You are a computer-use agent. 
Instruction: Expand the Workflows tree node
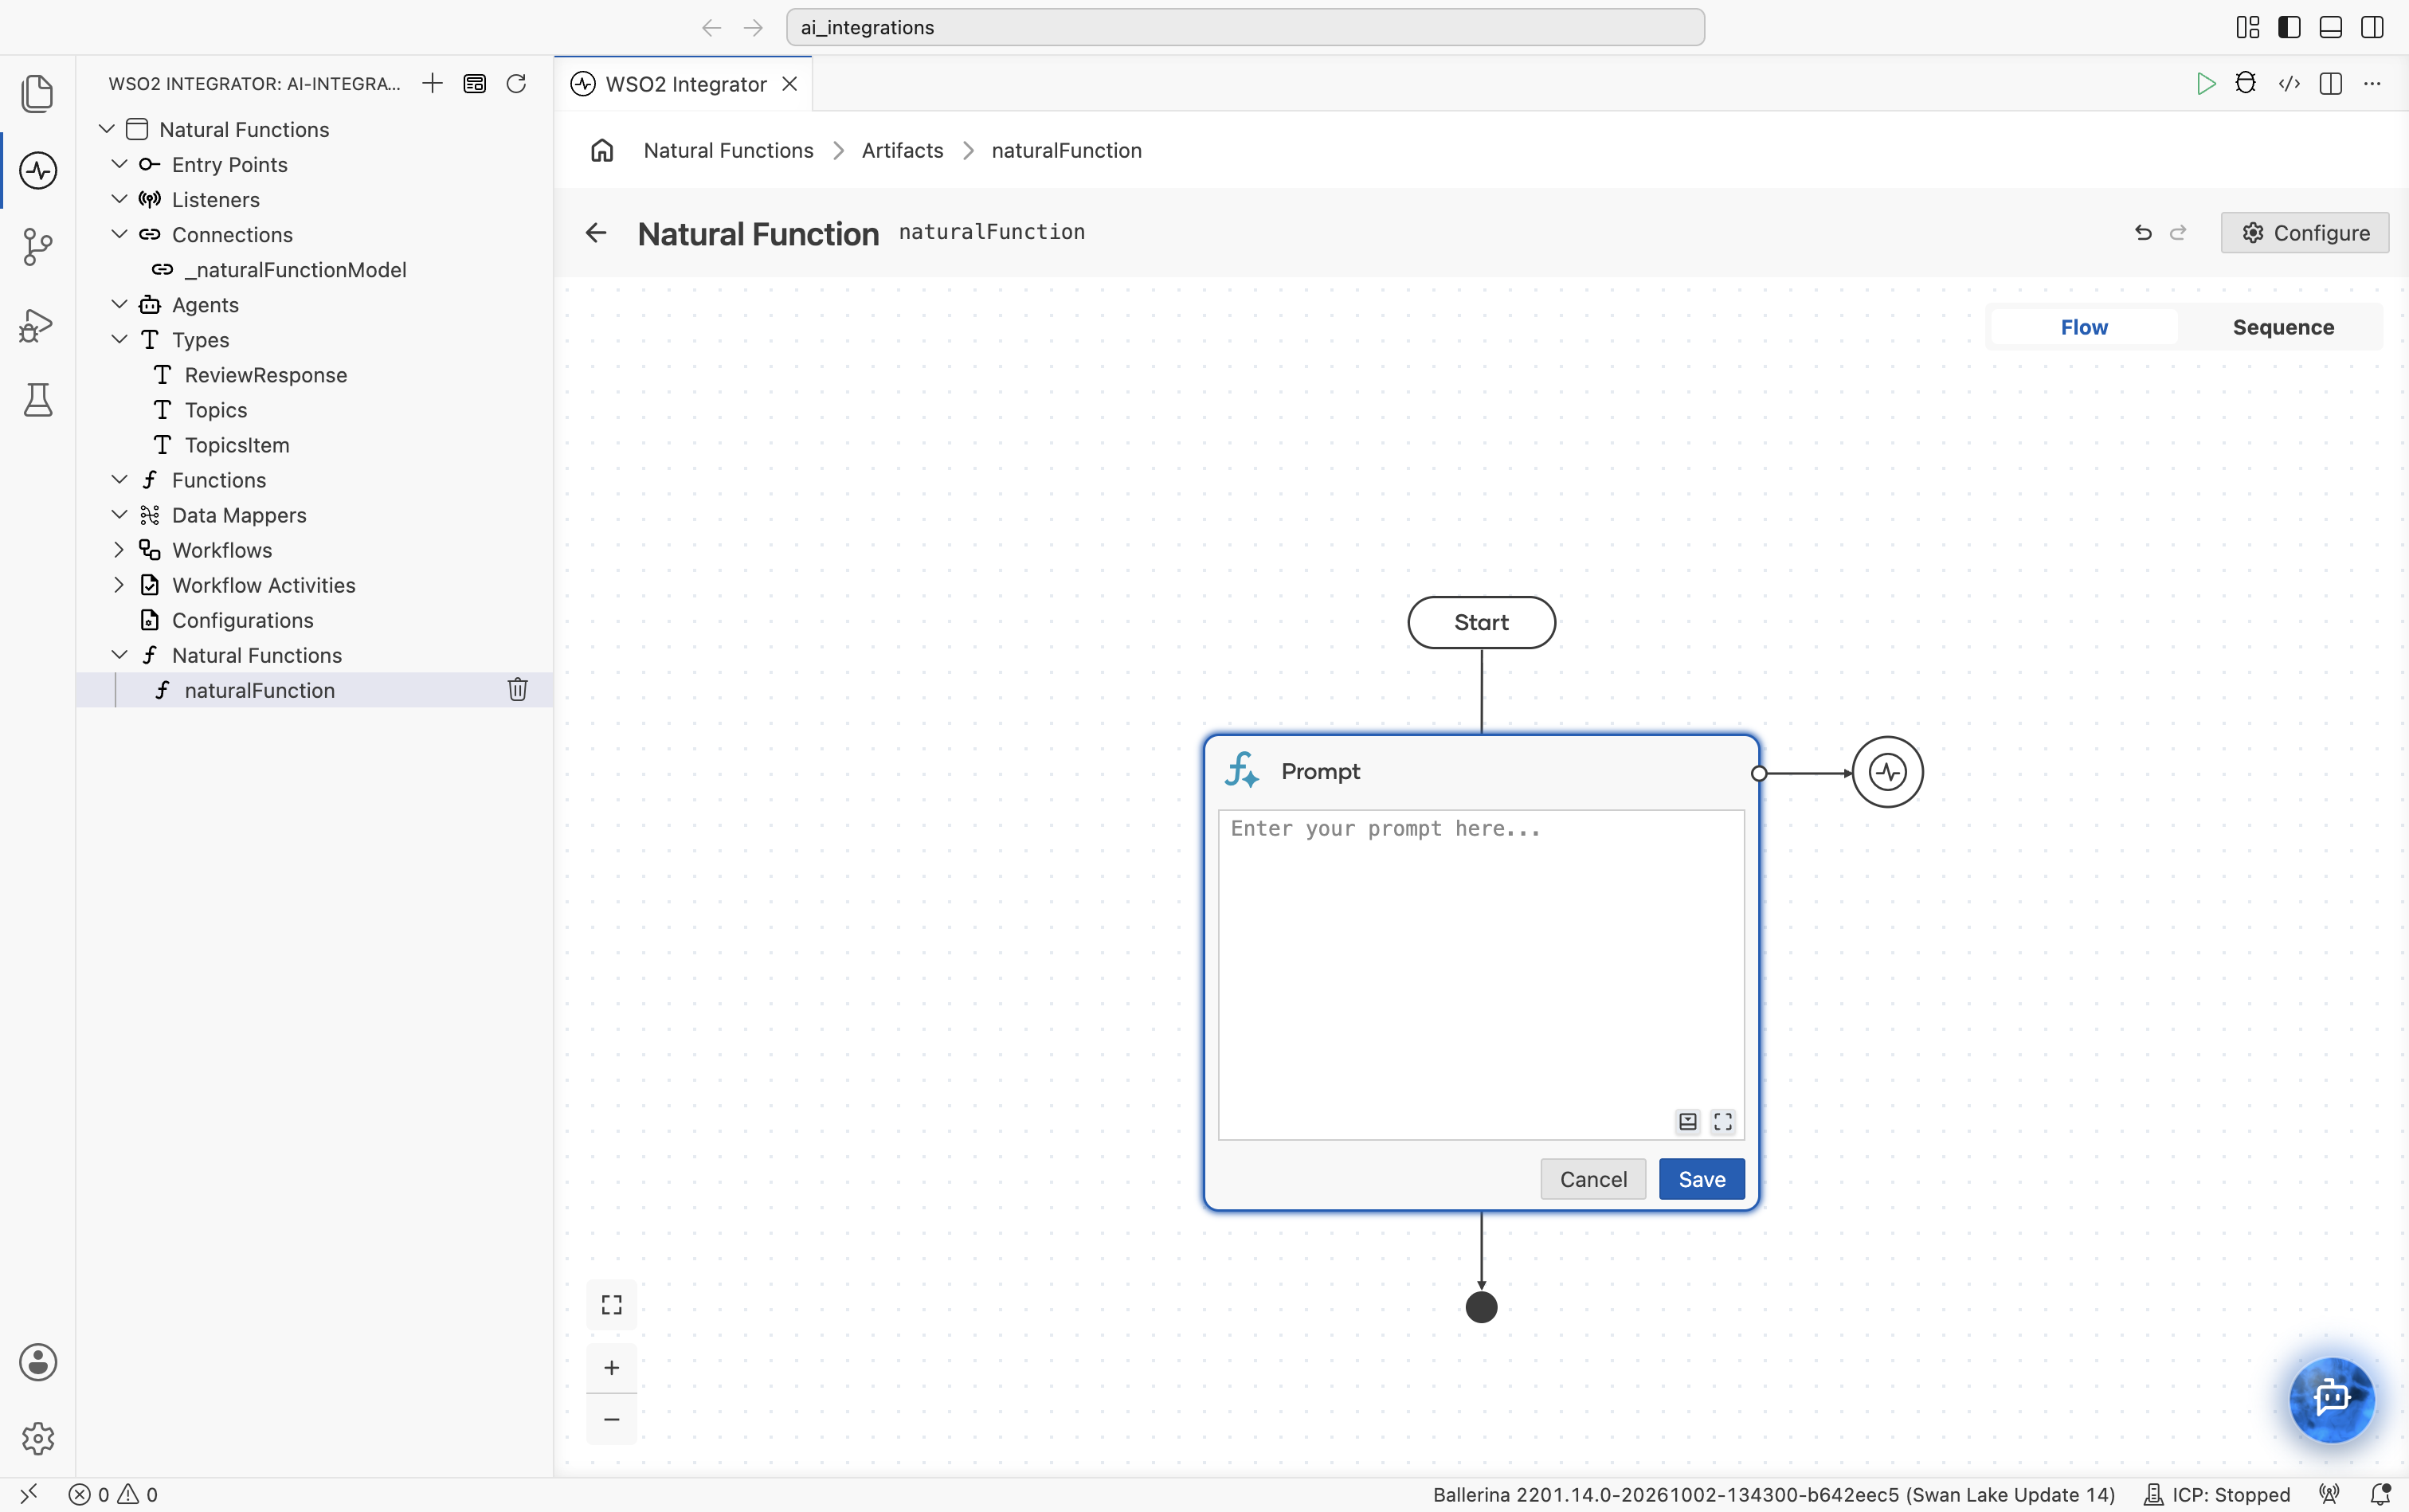tap(119, 549)
